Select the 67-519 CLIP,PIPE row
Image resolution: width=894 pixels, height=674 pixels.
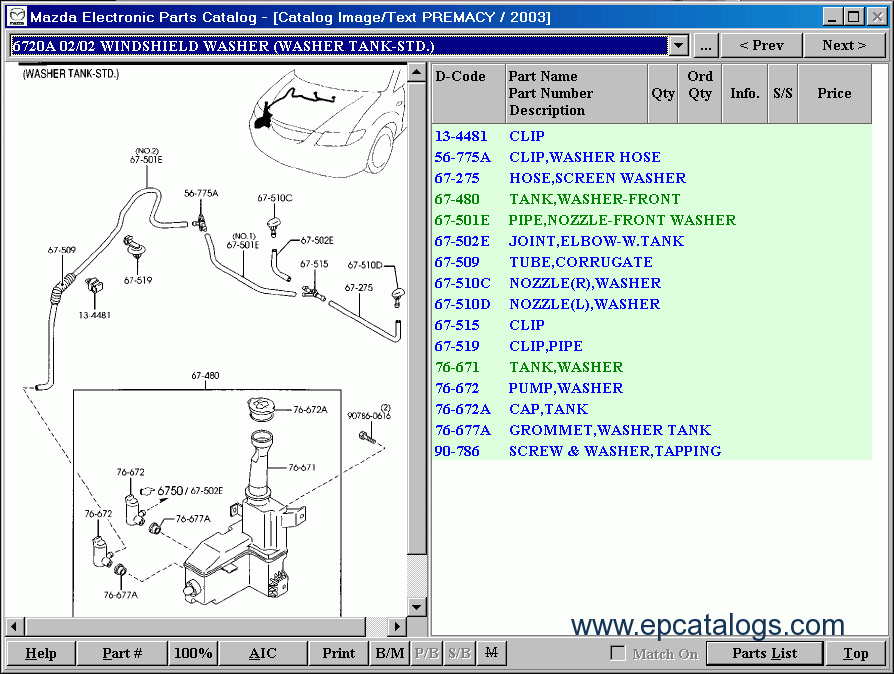(652, 346)
